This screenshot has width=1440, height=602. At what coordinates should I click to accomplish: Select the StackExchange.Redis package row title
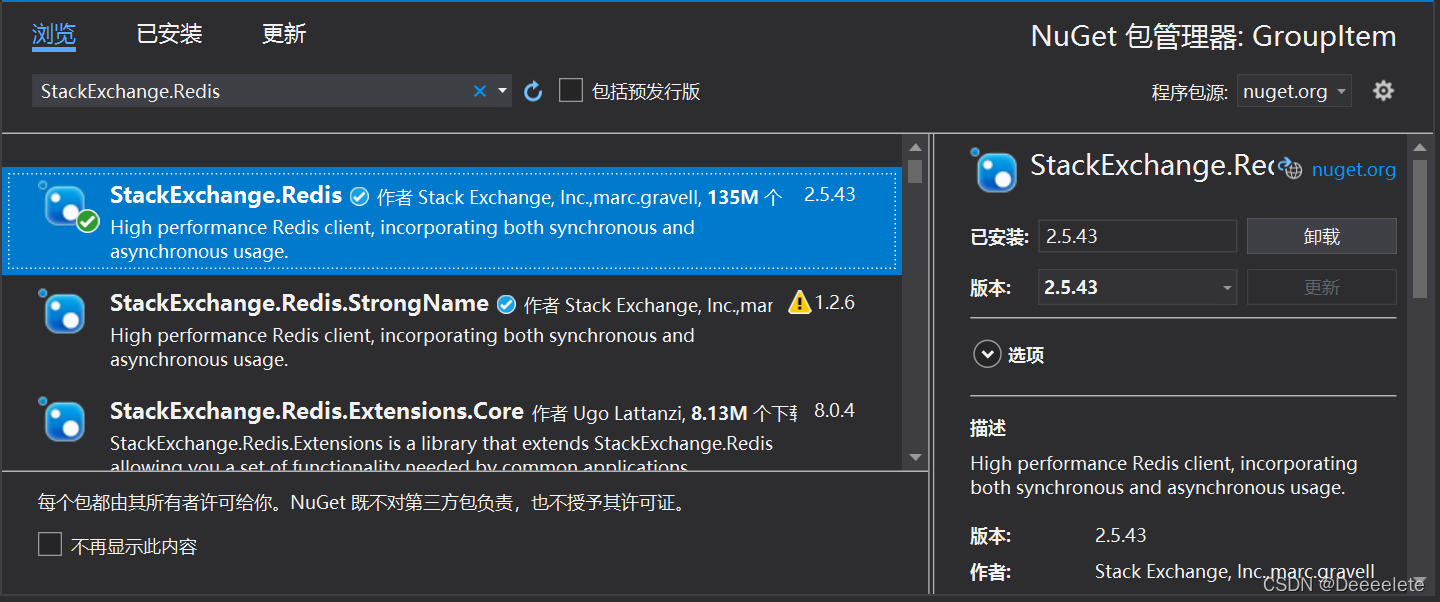coord(226,195)
